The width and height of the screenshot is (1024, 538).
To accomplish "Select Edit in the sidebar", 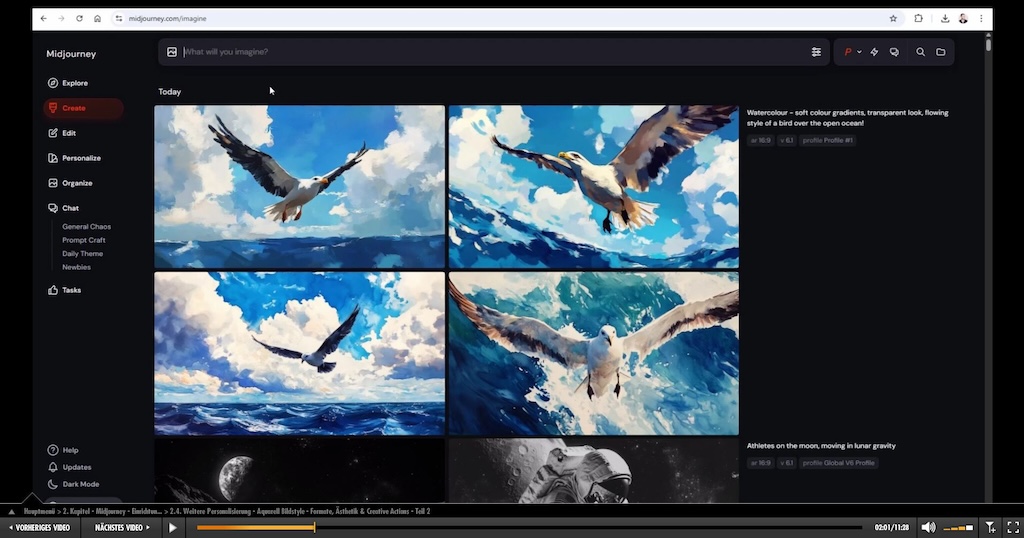I will click(x=68, y=133).
